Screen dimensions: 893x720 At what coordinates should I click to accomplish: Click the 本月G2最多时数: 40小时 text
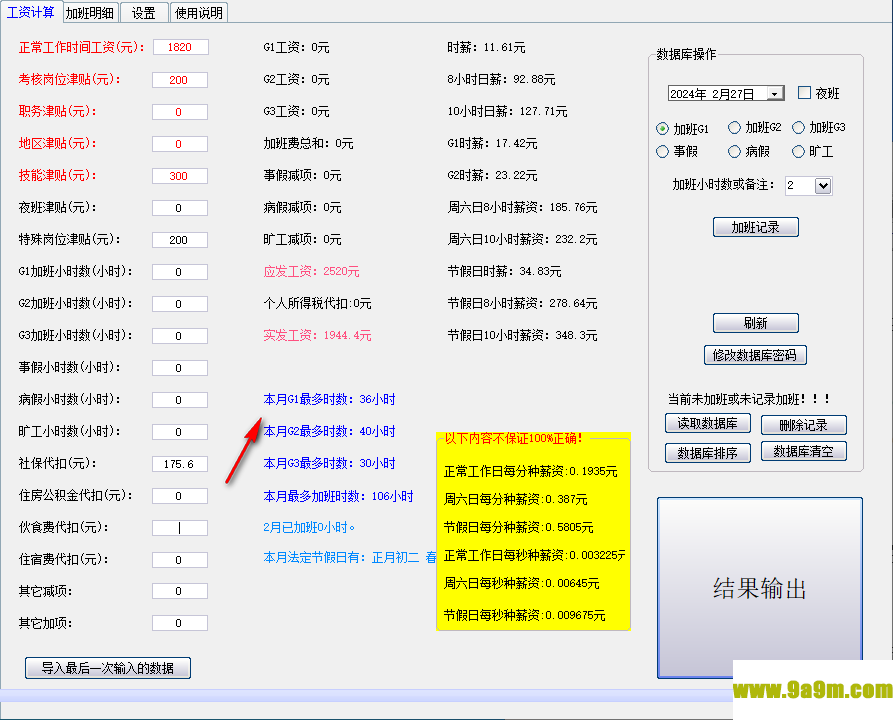click(329, 431)
